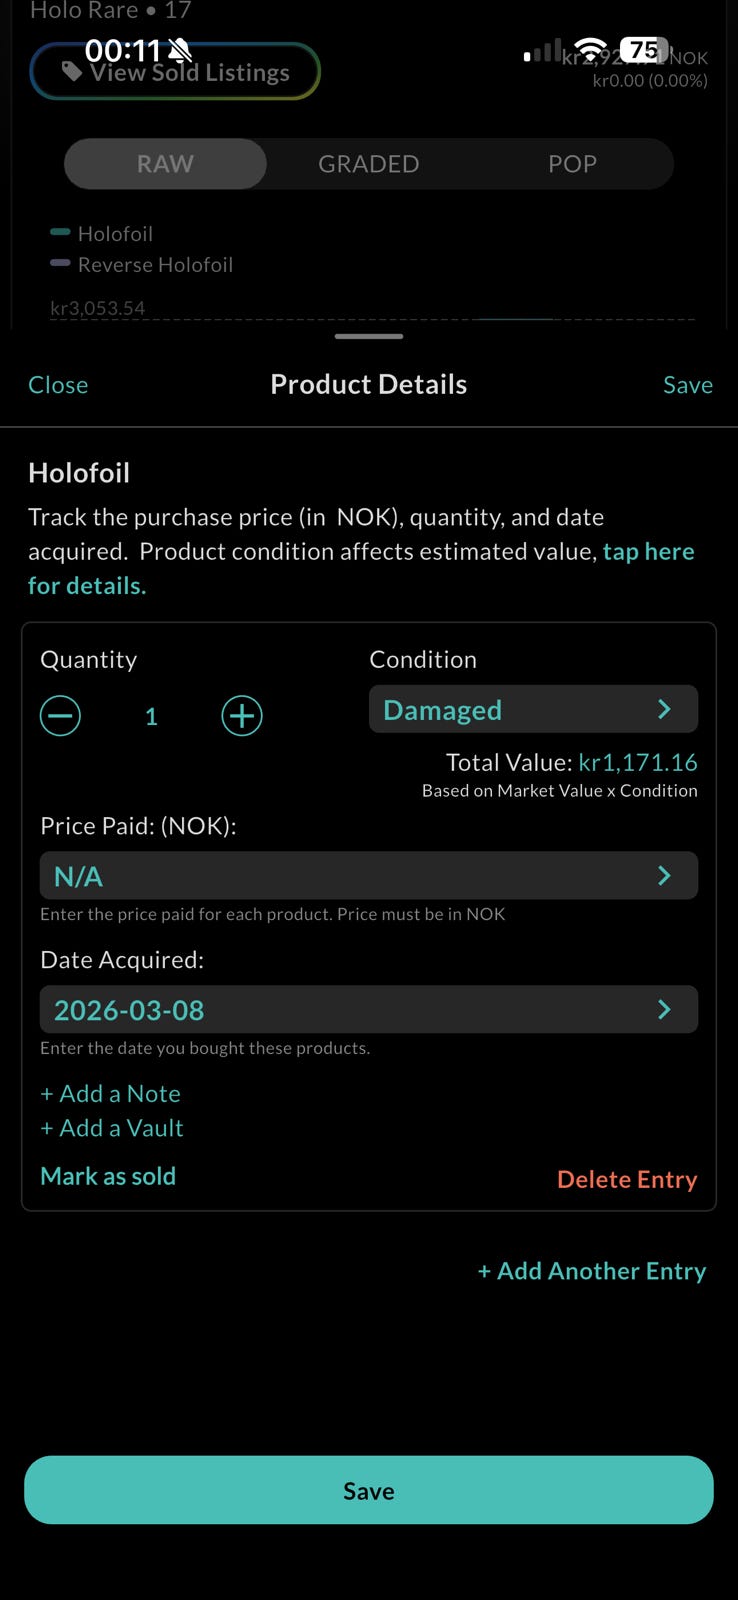This screenshot has width=738, height=1600.
Task: Tap the chevron arrow in Condition field
Action: click(x=664, y=710)
